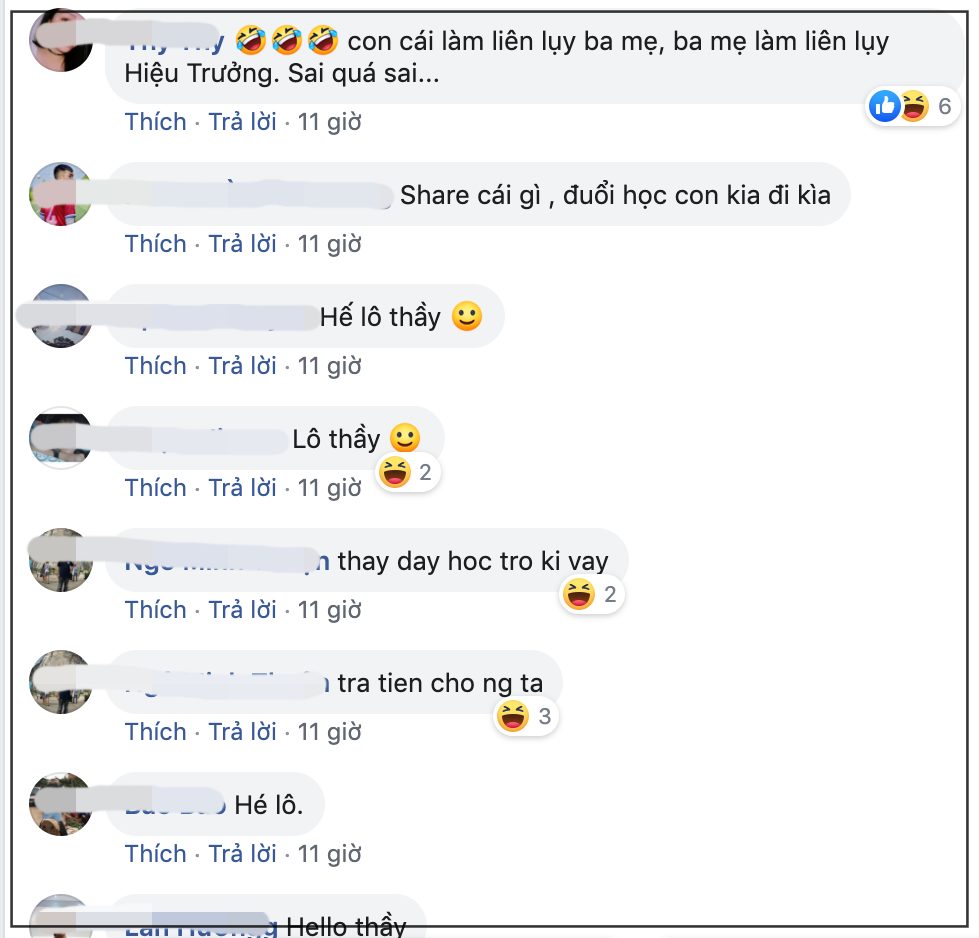The width and height of the screenshot is (979, 938).
Task: Click the haha reaction below the "Lô thầy" comment with 2 reactions
Action: click(x=395, y=472)
